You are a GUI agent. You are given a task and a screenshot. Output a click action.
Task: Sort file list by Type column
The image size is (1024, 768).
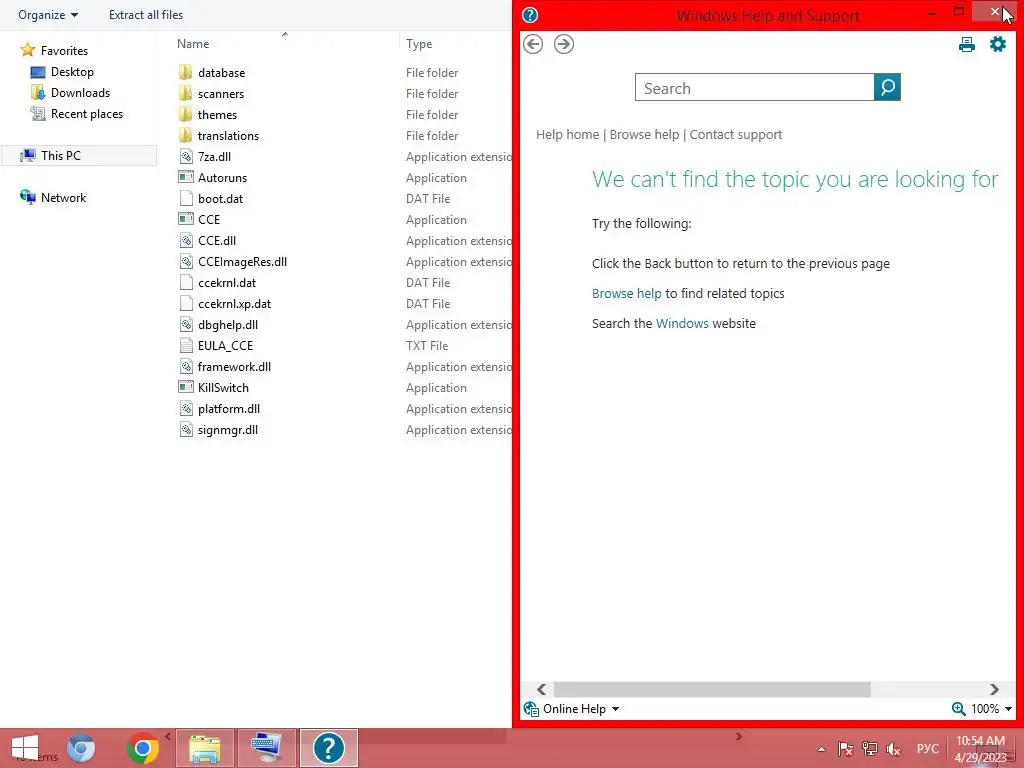tap(419, 44)
